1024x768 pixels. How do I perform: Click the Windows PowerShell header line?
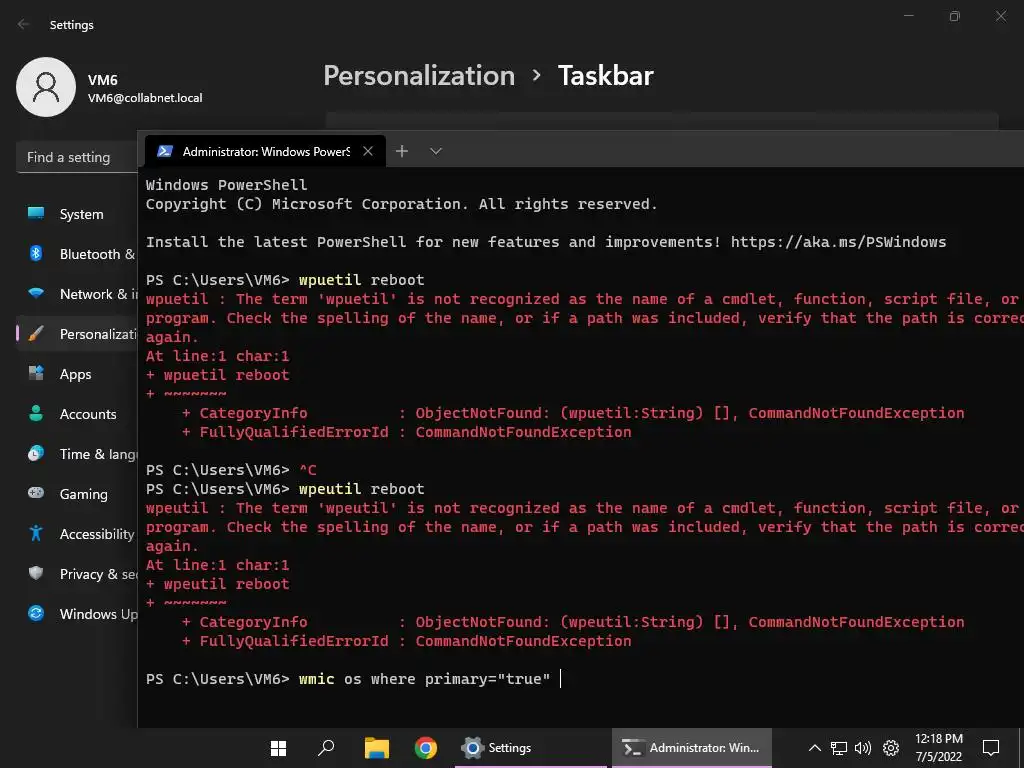[x=226, y=185]
